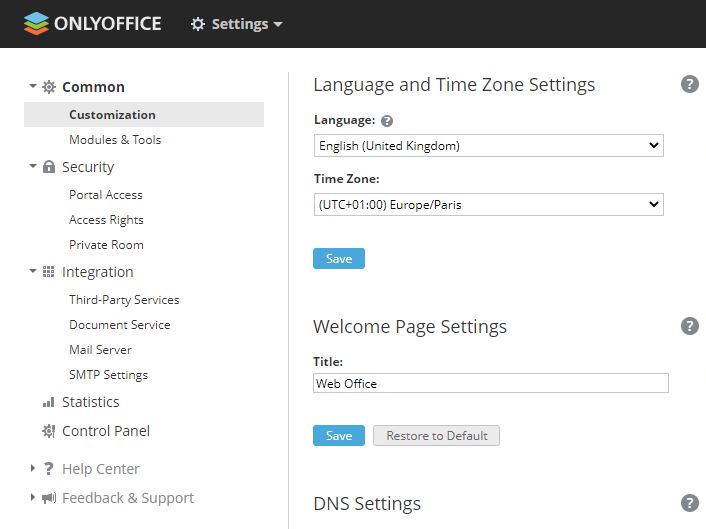
Task: Save the Language and Time Zone settings
Action: click(339, 259)
